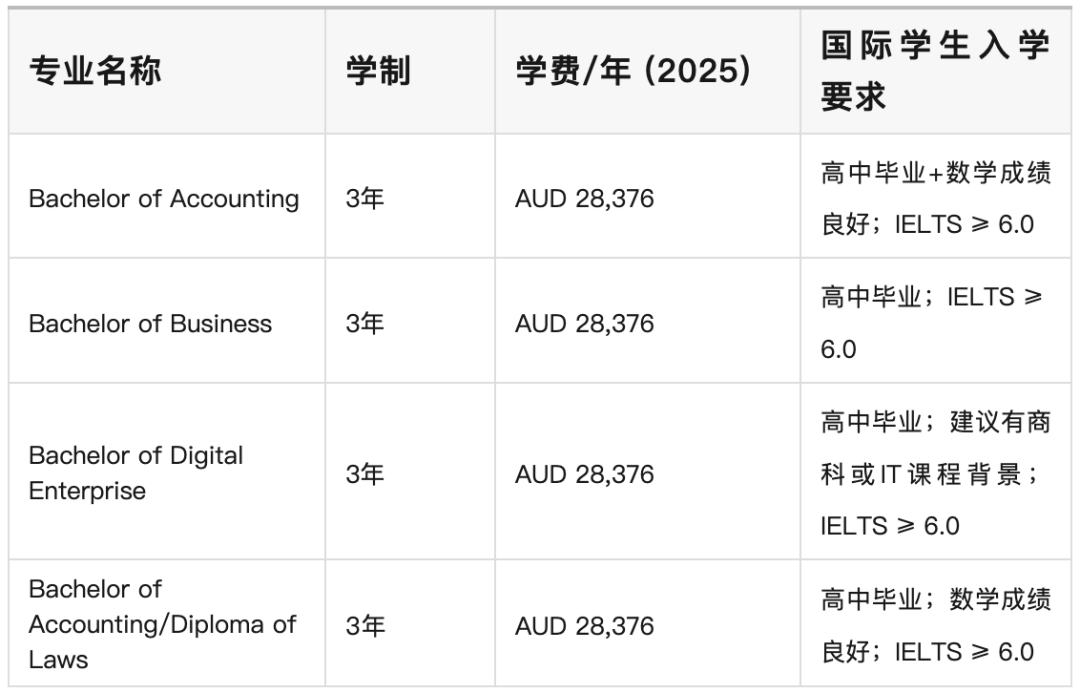The image size is (1080, 693).
Task: Click the Bachelor of Digital Enterprise cell
Action: pyautogui.click(x=136, y=473)
